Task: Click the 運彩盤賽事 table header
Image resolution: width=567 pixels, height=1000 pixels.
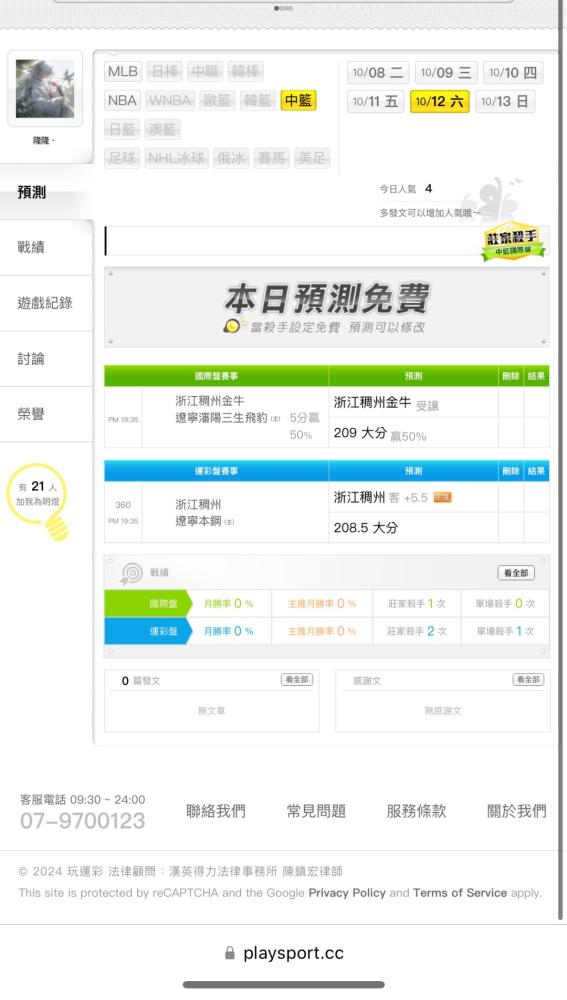Action: [216, 471]
